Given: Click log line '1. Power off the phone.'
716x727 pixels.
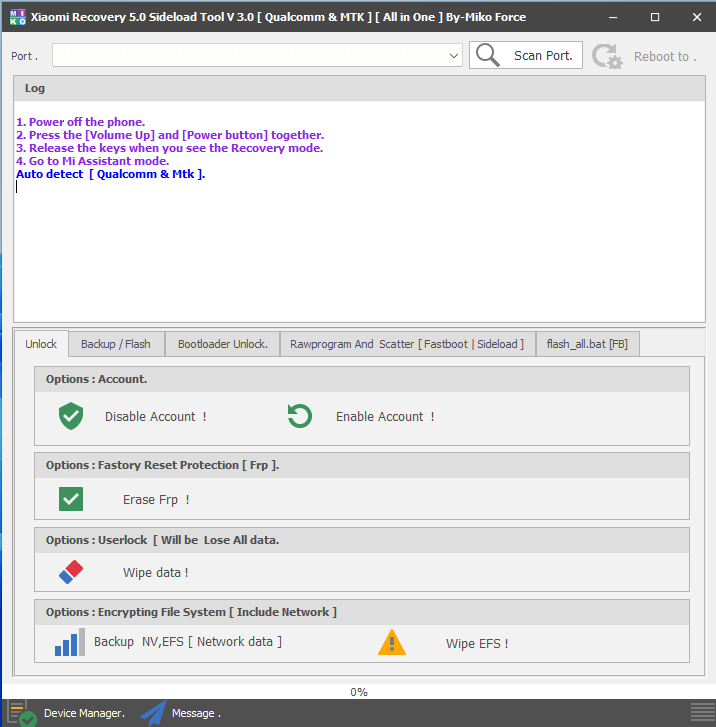Looking at the screenshot, I should point(81,122).
